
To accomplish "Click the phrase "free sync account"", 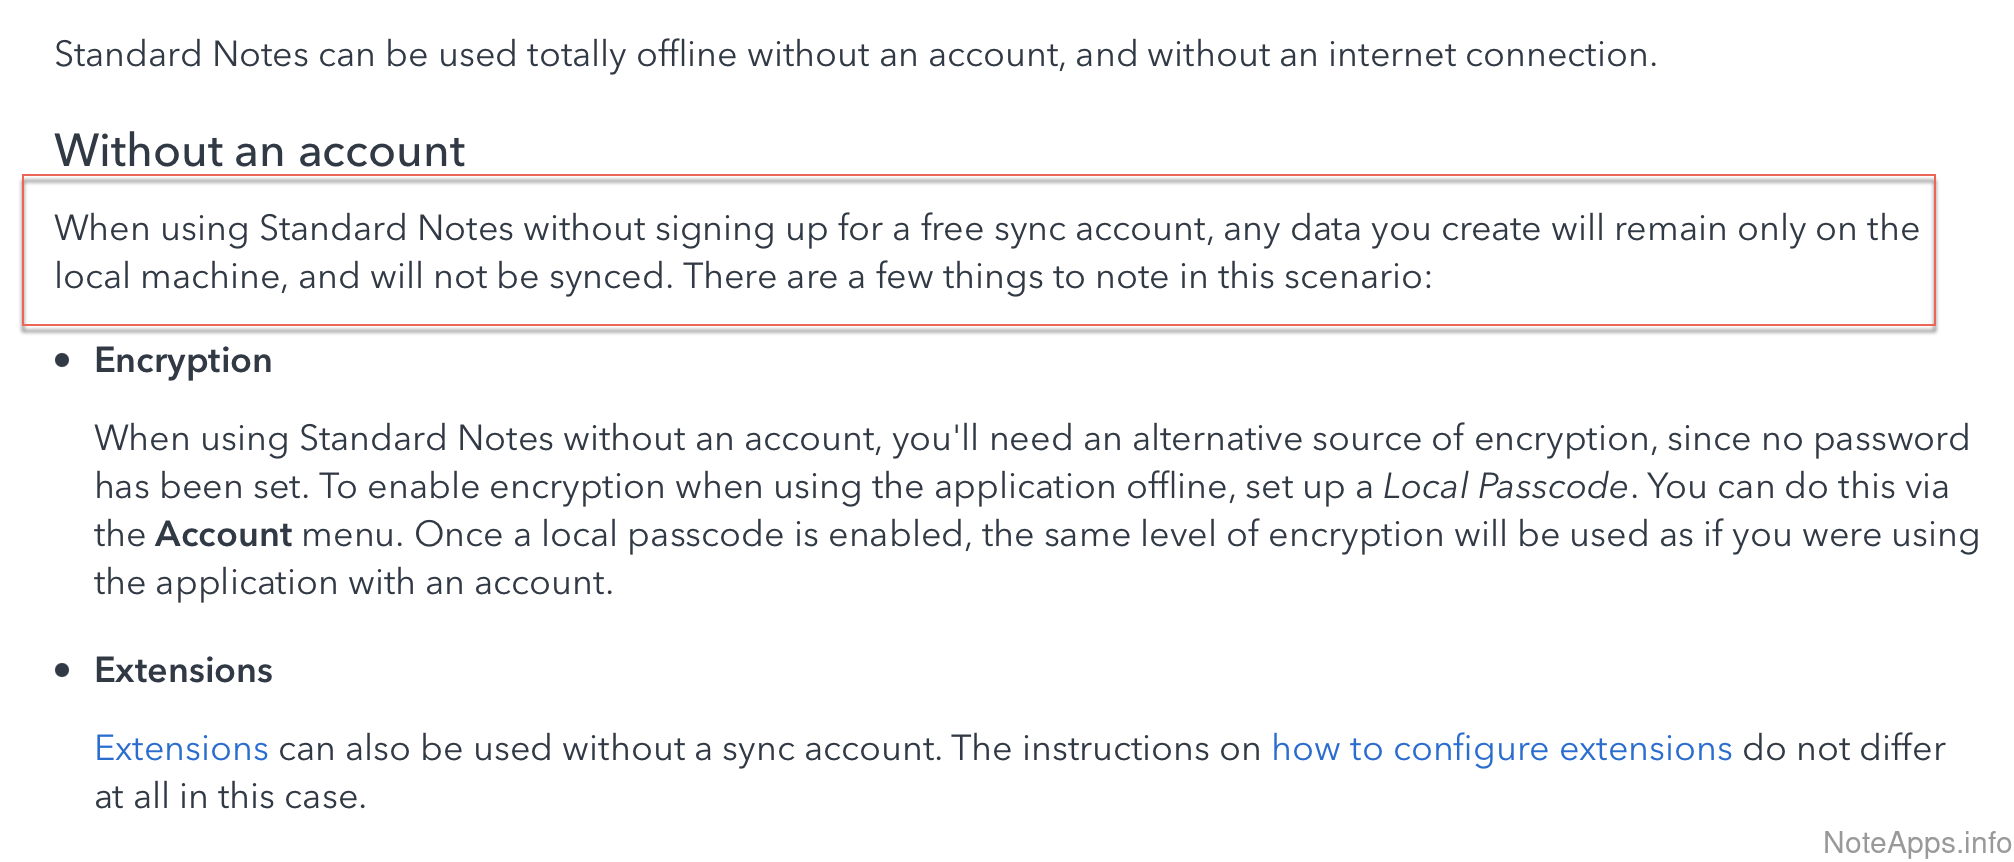I will pyautogui.click(x=1063, y=229).
